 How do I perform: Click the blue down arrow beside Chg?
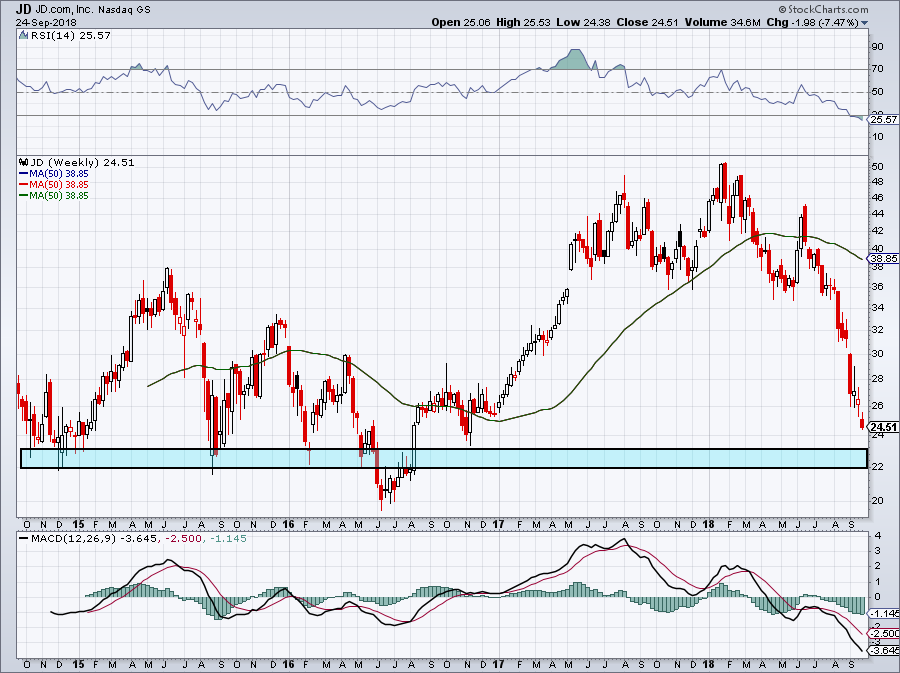pos(864,23)
